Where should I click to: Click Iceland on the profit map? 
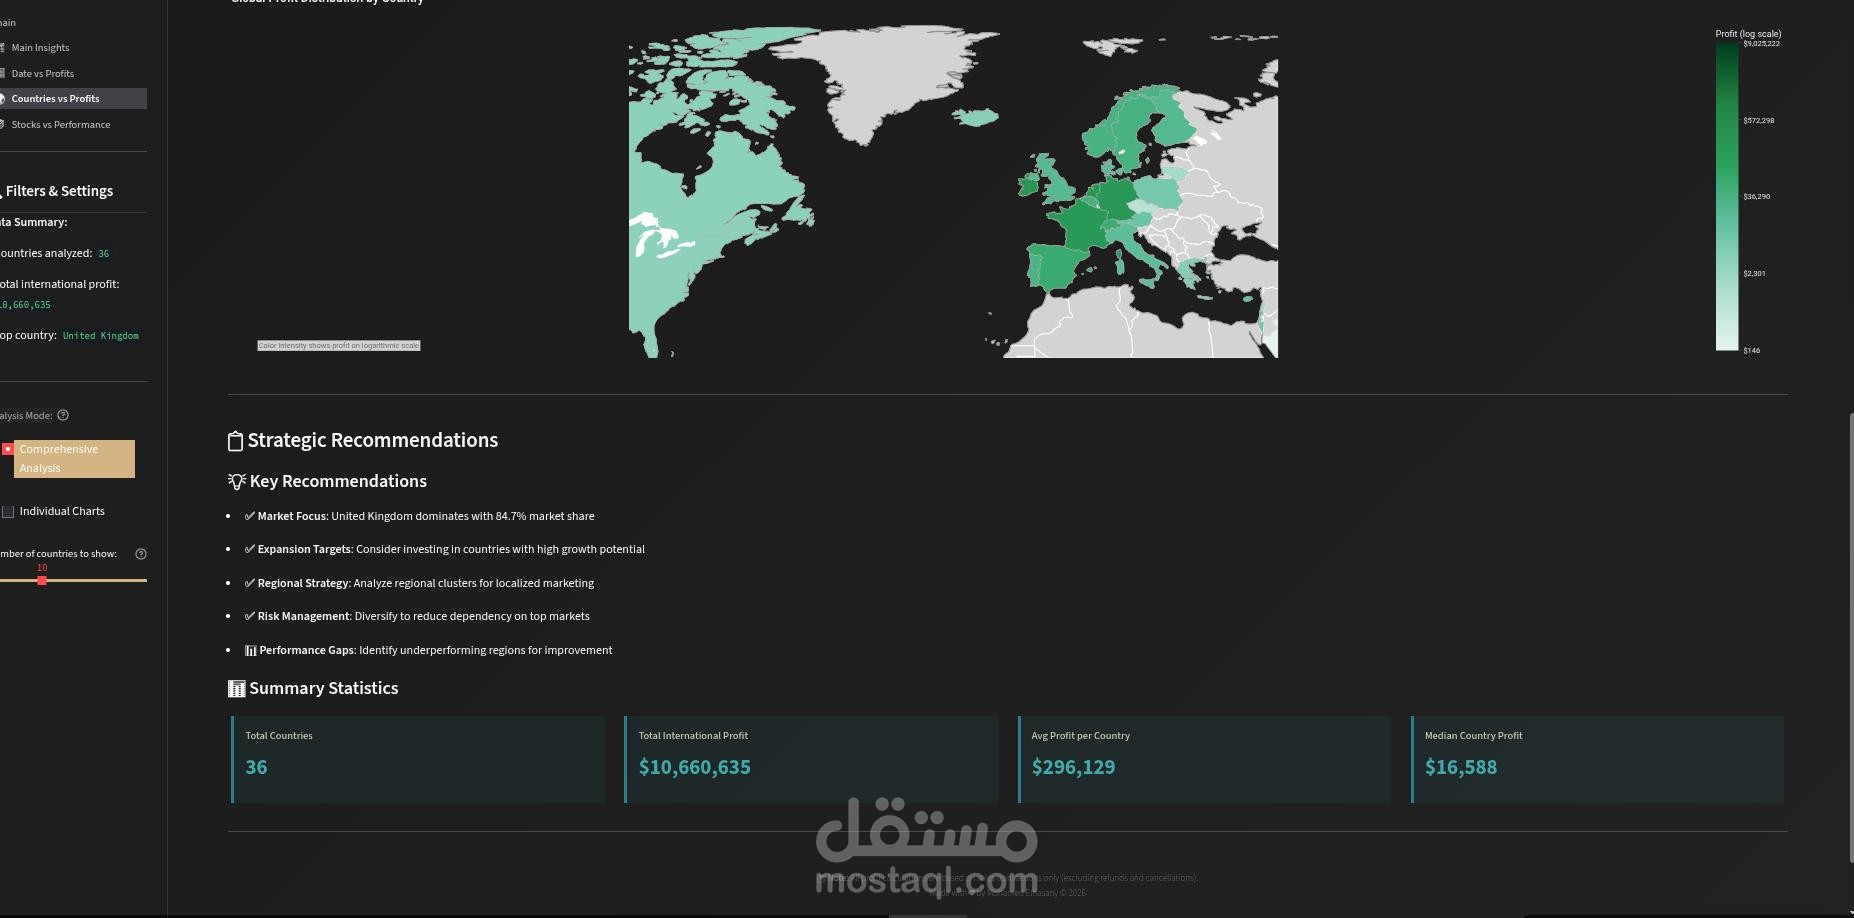(975, 117)
